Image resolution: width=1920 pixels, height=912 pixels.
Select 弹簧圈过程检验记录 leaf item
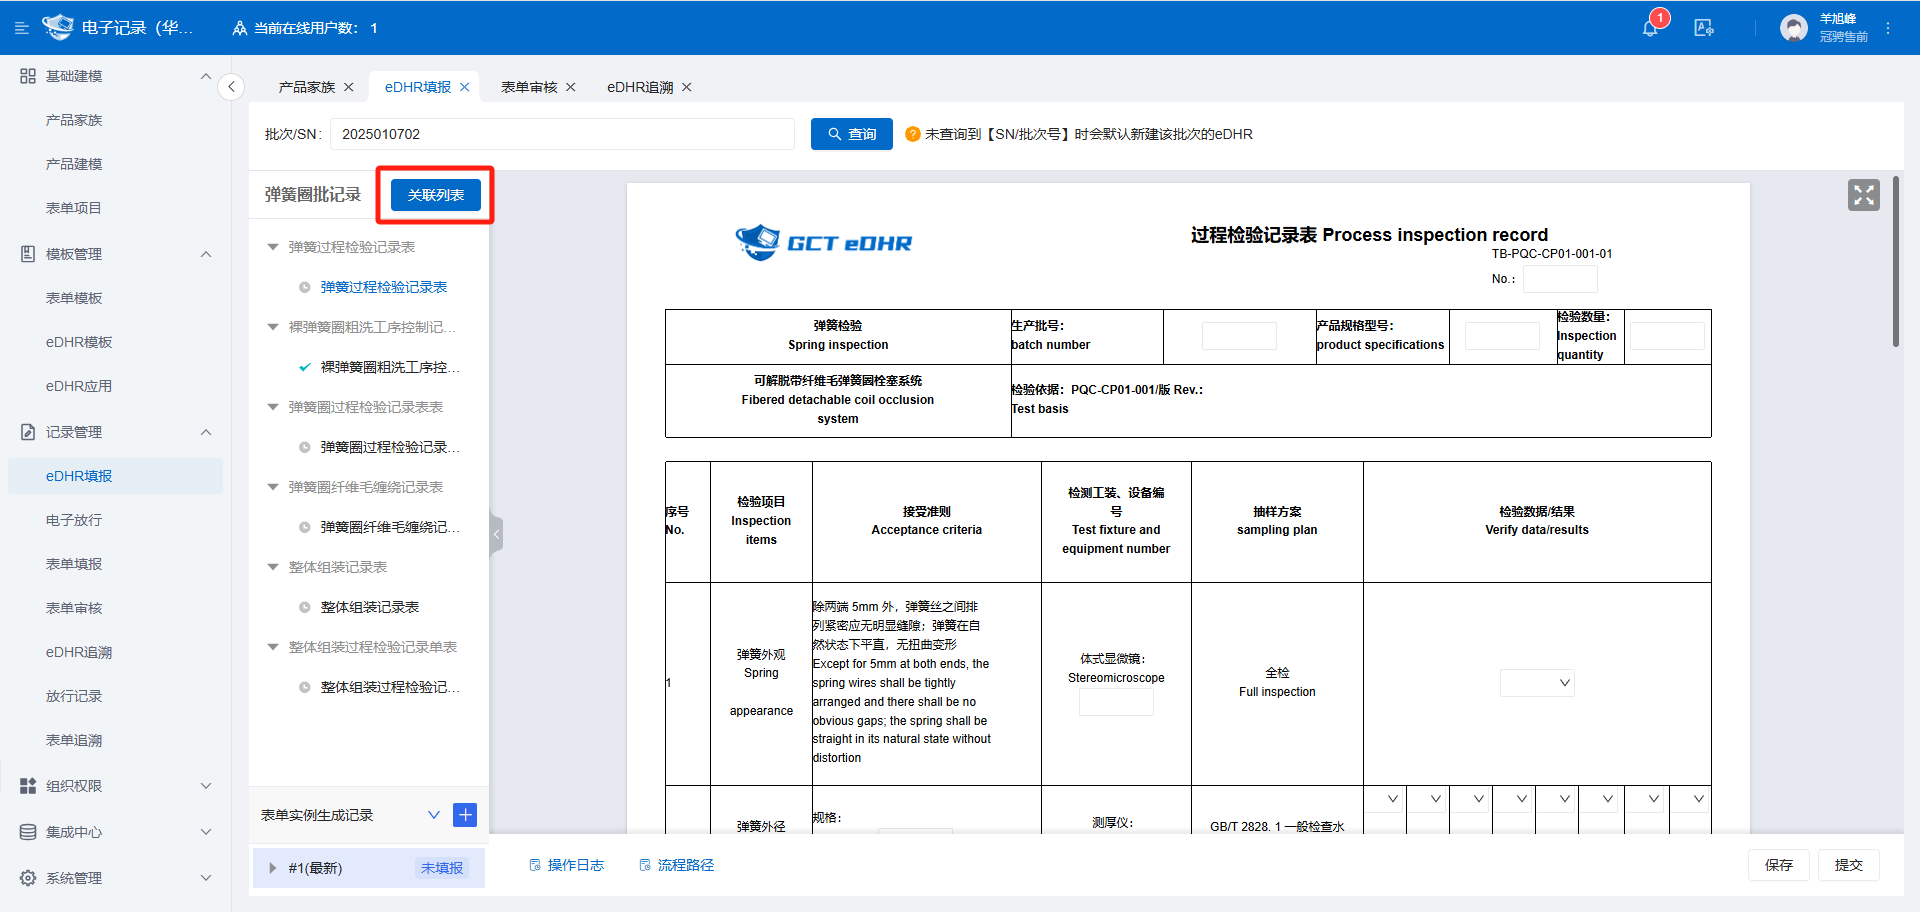[390, 447]
